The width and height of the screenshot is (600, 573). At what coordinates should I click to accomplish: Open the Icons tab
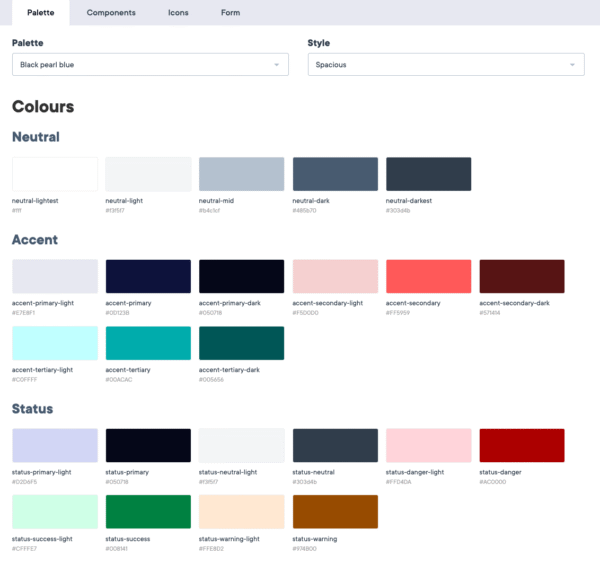[x=180, y=13]
